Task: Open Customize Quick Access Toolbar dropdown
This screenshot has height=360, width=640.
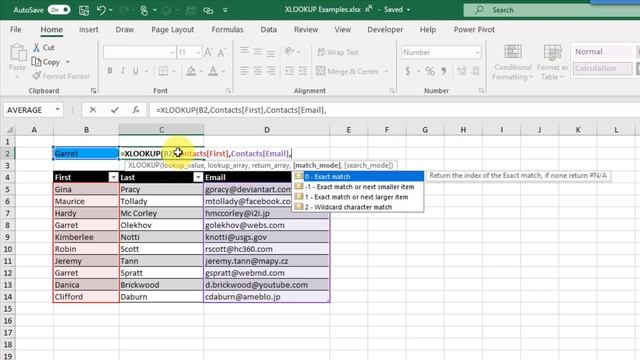Action: (225, 10)
